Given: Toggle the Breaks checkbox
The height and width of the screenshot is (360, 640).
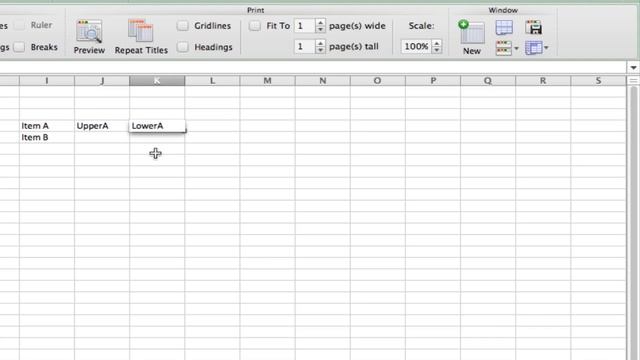Looking at the screenshot, I should coord(19,47).
